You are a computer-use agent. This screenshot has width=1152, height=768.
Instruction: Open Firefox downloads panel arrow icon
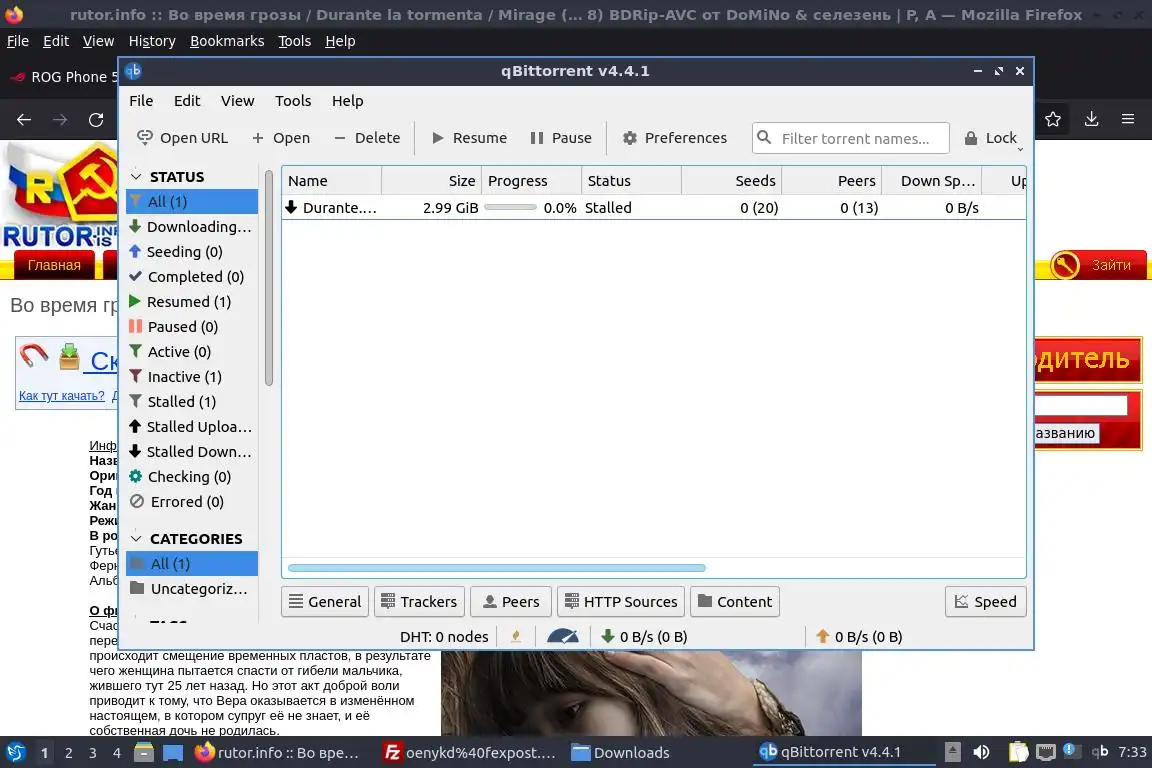tap(1091, 119)
